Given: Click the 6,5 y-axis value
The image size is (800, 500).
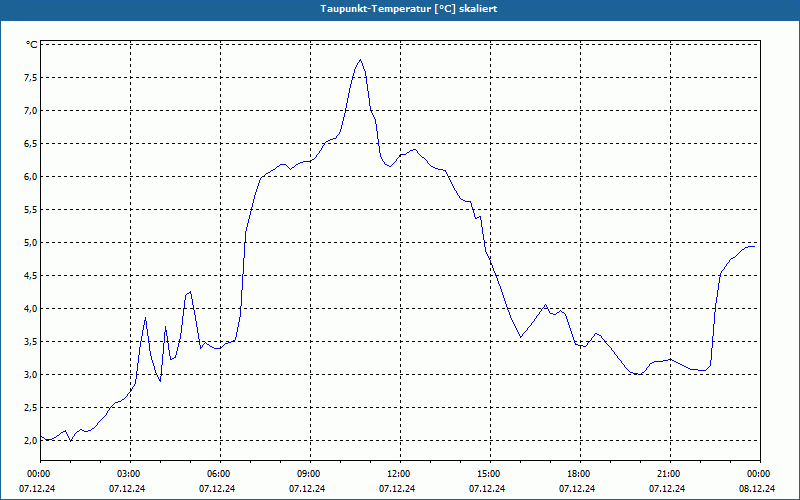Looking at the screenshot, I should [x=30, y=144].
